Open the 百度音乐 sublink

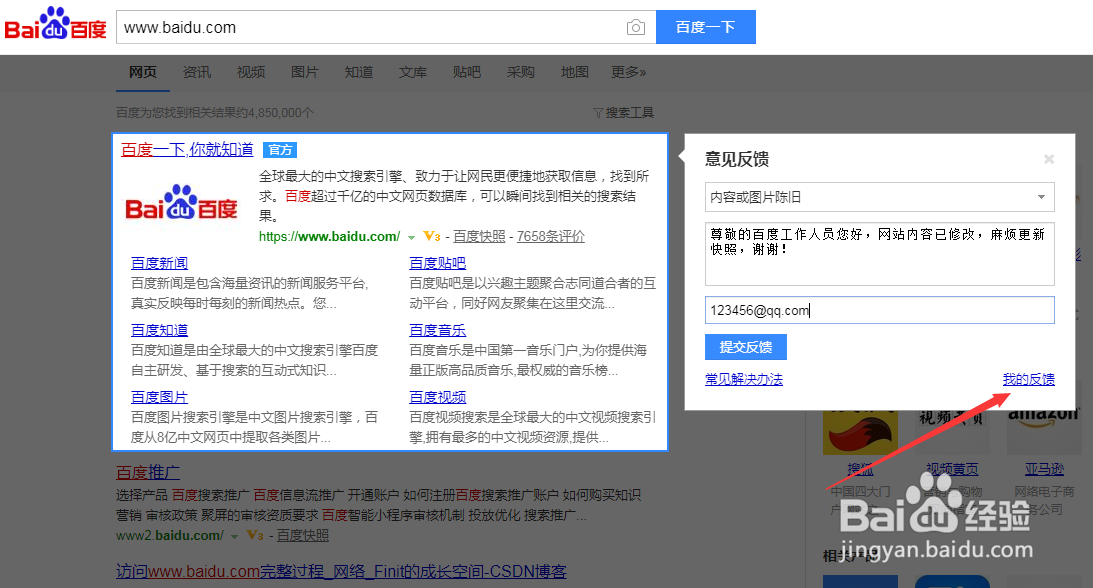click(x=437, y=330)
